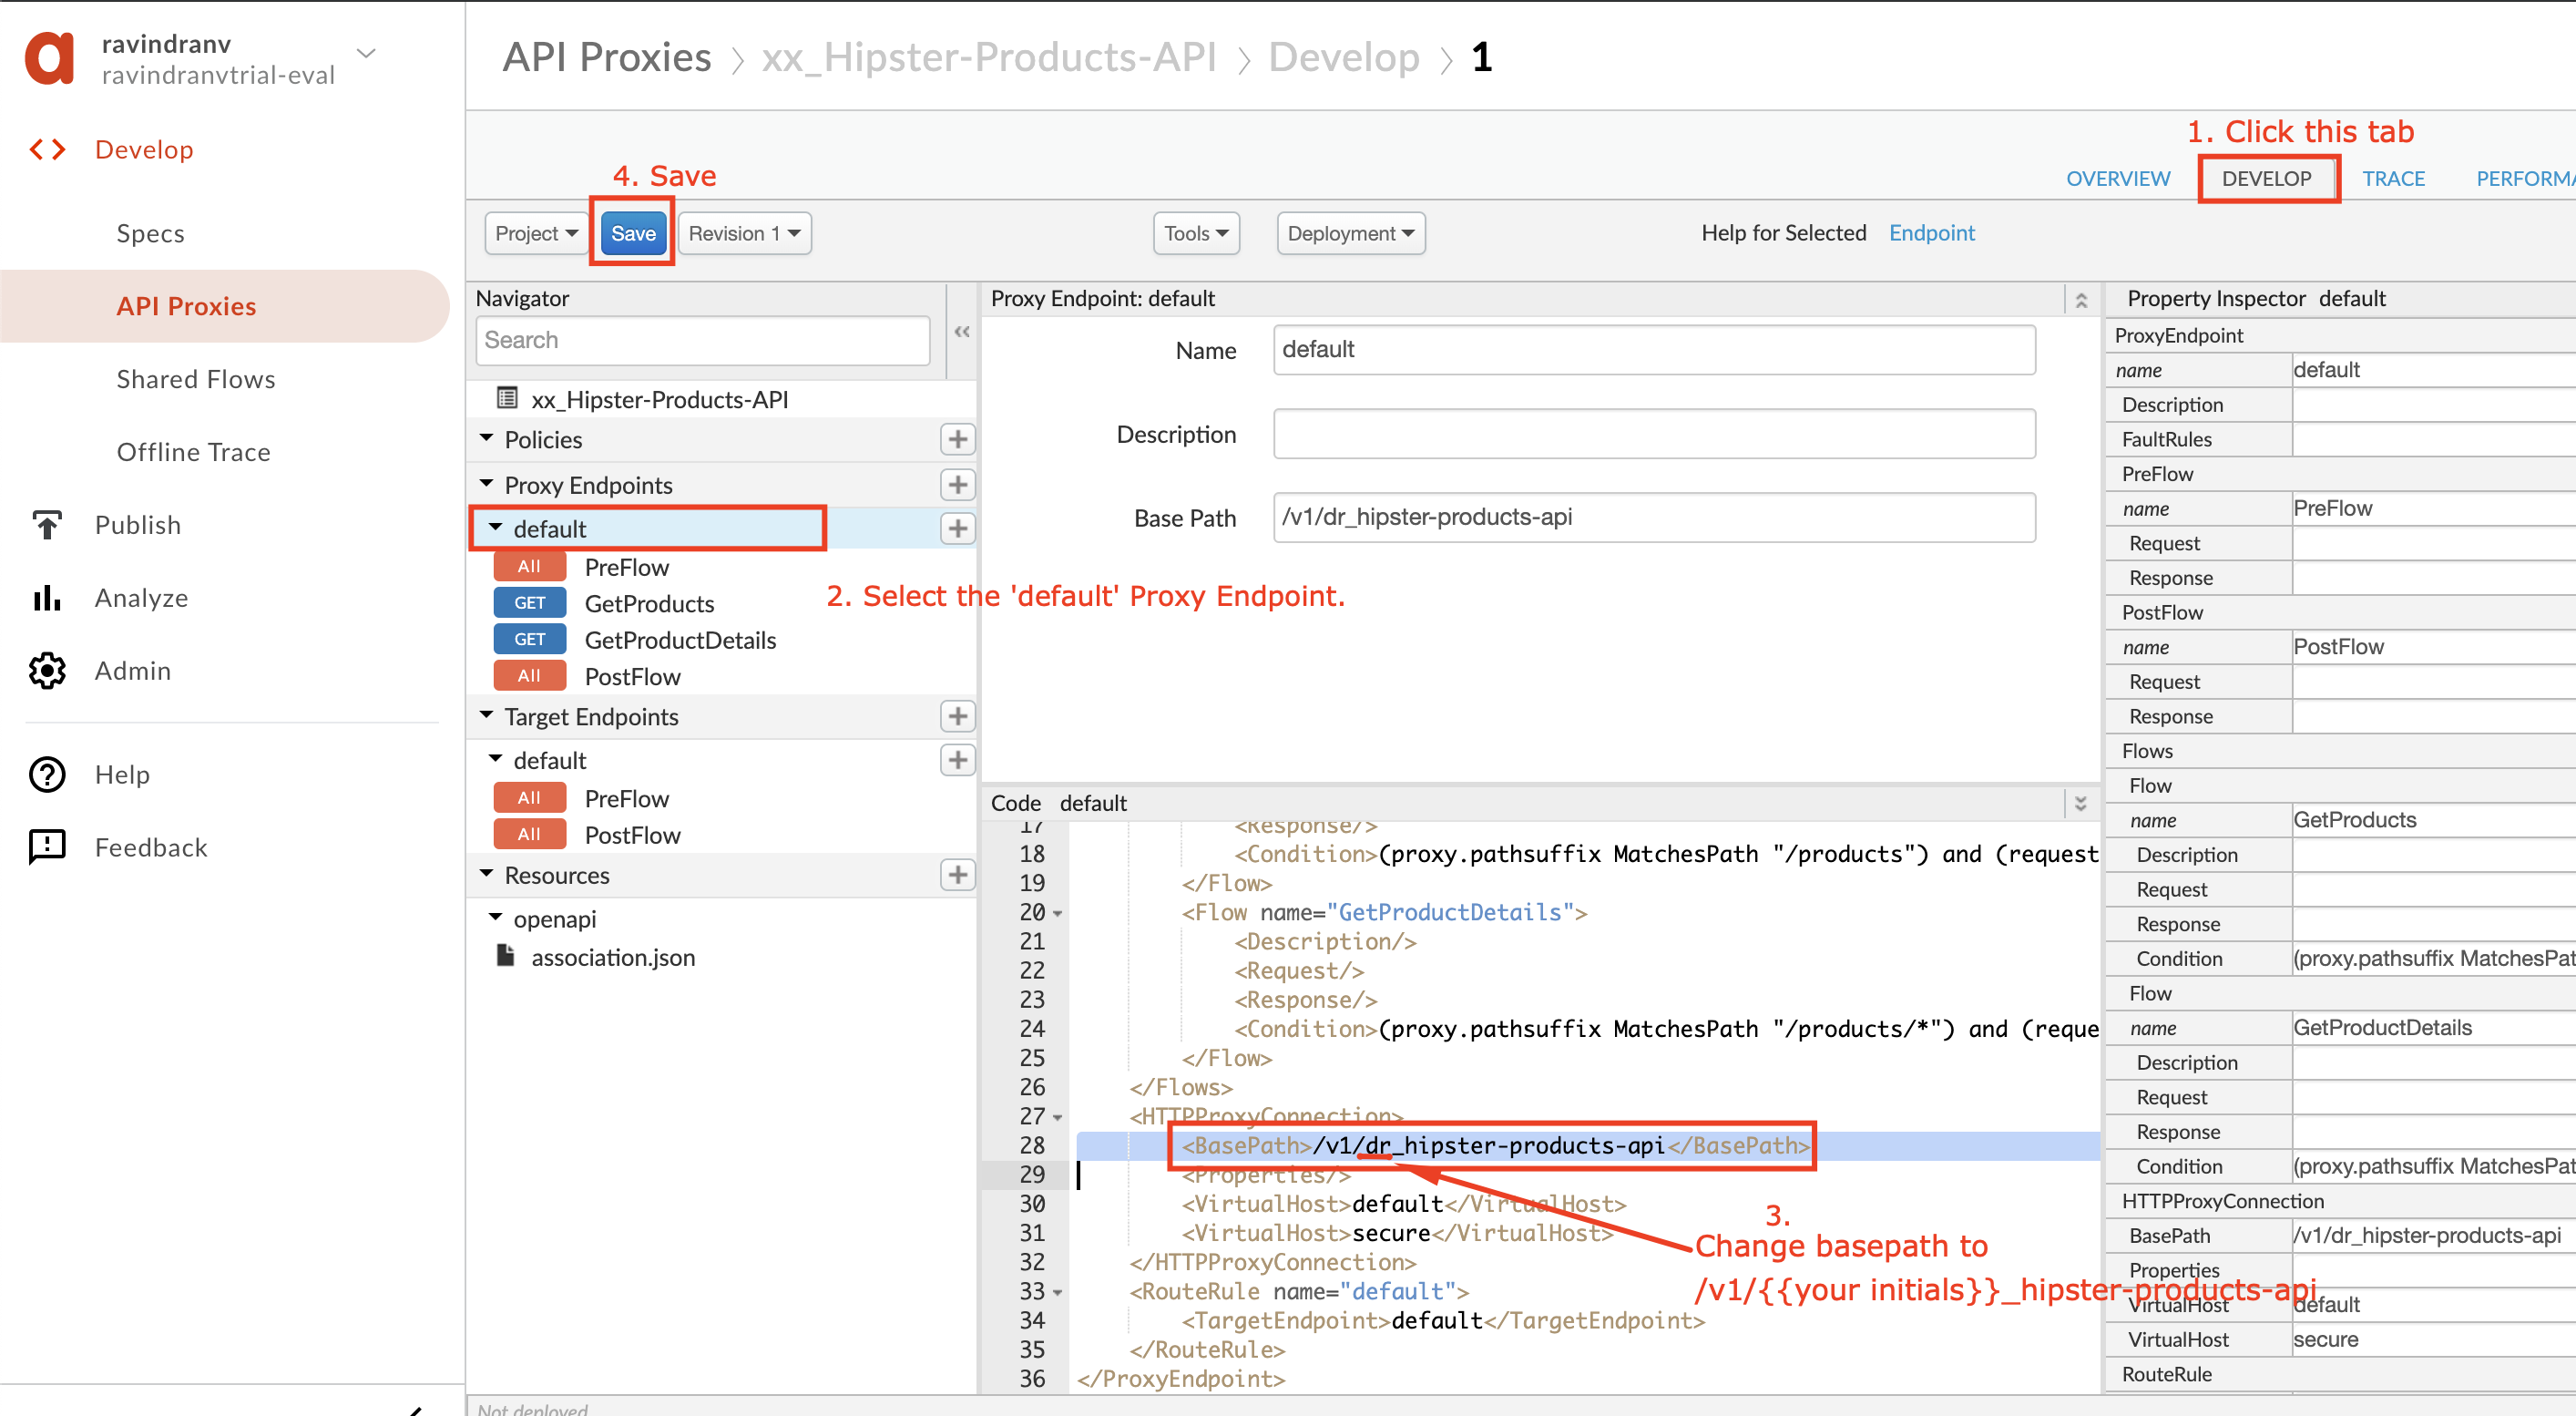Collapse the Proxy Endpoints tree section
Screen dimensions: 2576x1416
[487, 484]
